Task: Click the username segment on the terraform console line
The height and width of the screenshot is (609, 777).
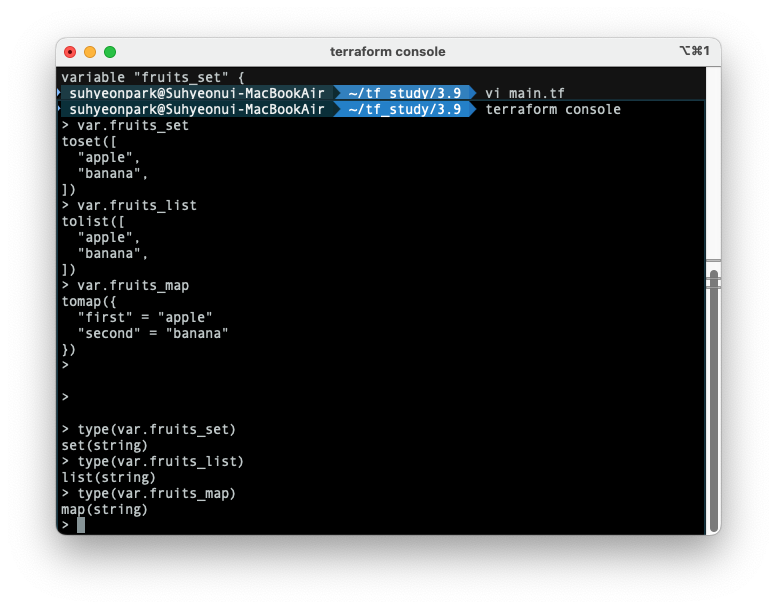Action: coord(197,110)
